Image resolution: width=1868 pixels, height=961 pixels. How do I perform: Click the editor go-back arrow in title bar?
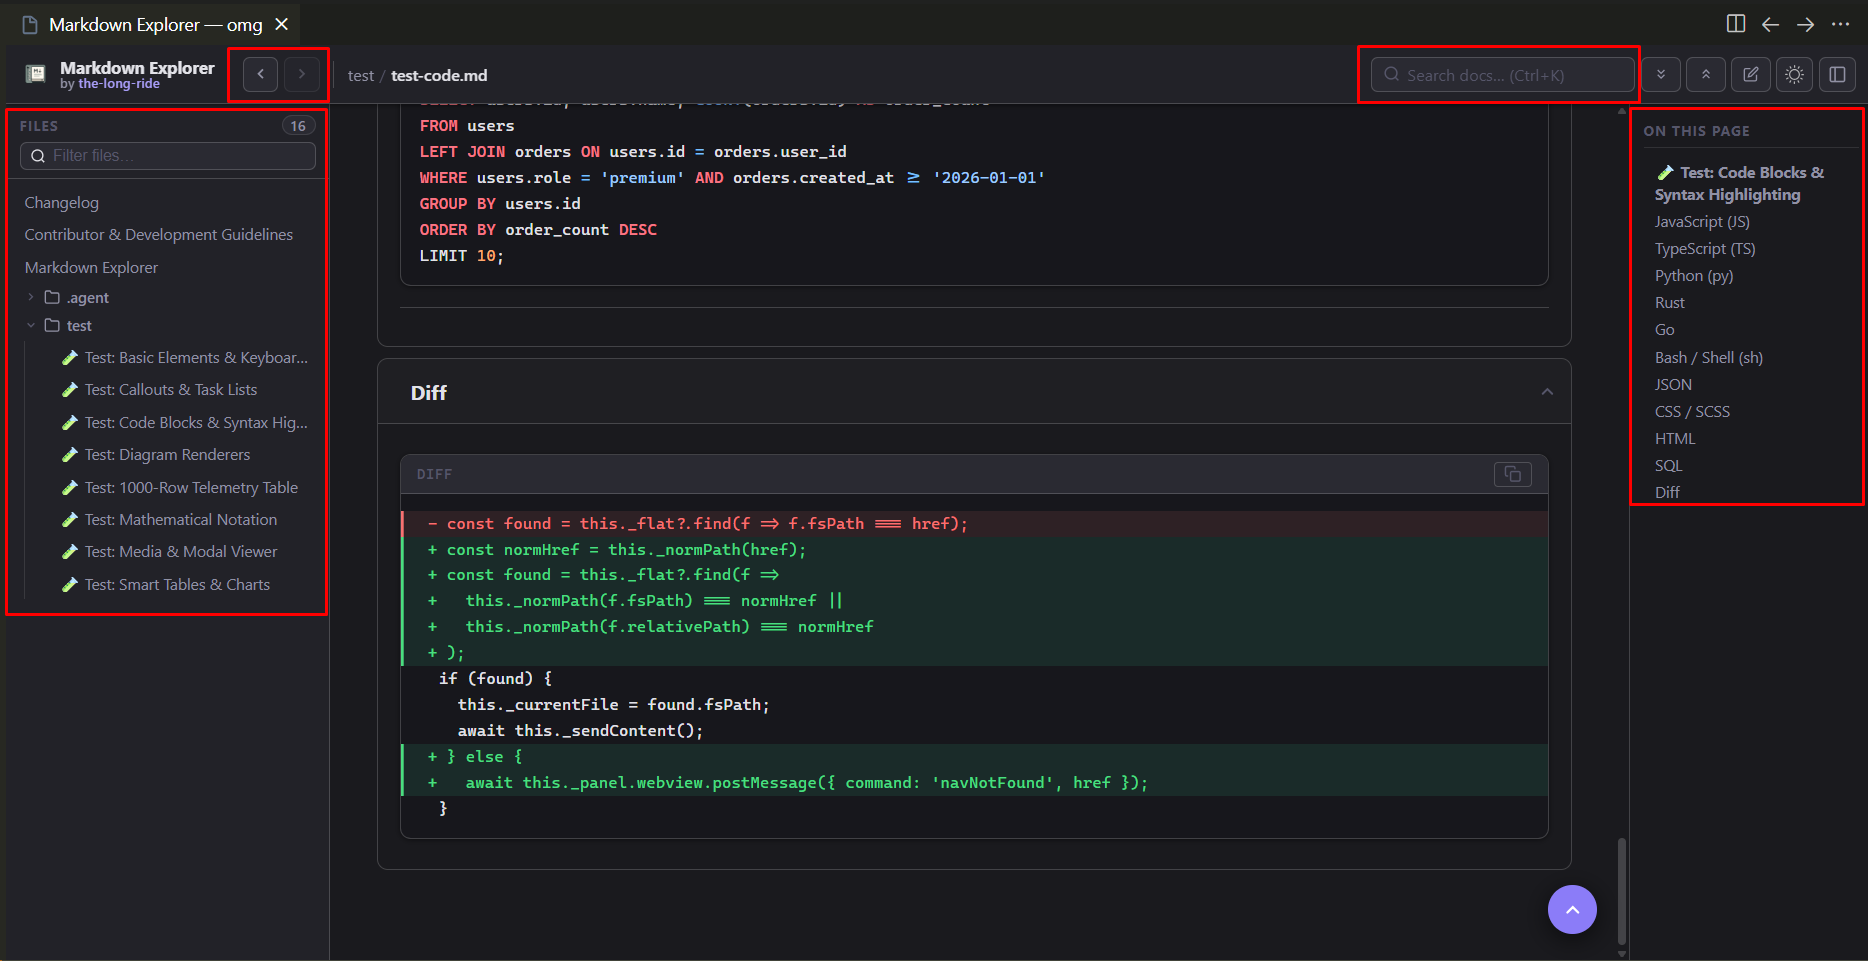(1770, 24)
